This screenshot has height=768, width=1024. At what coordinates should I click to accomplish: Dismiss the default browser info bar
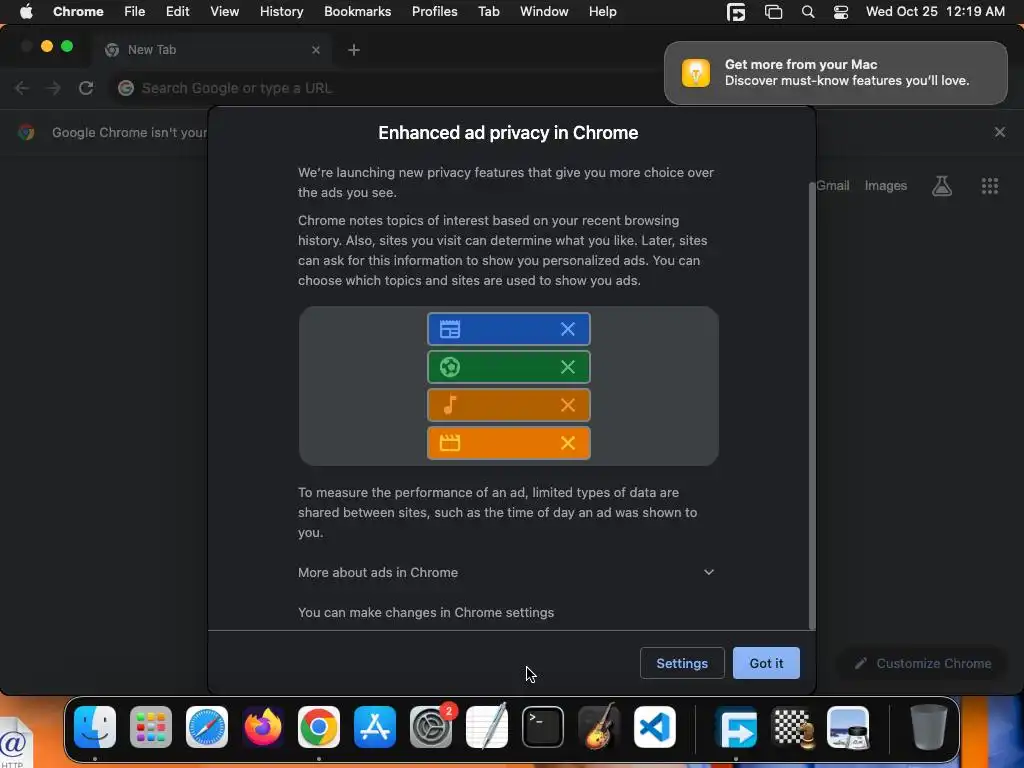coord(999,133)
